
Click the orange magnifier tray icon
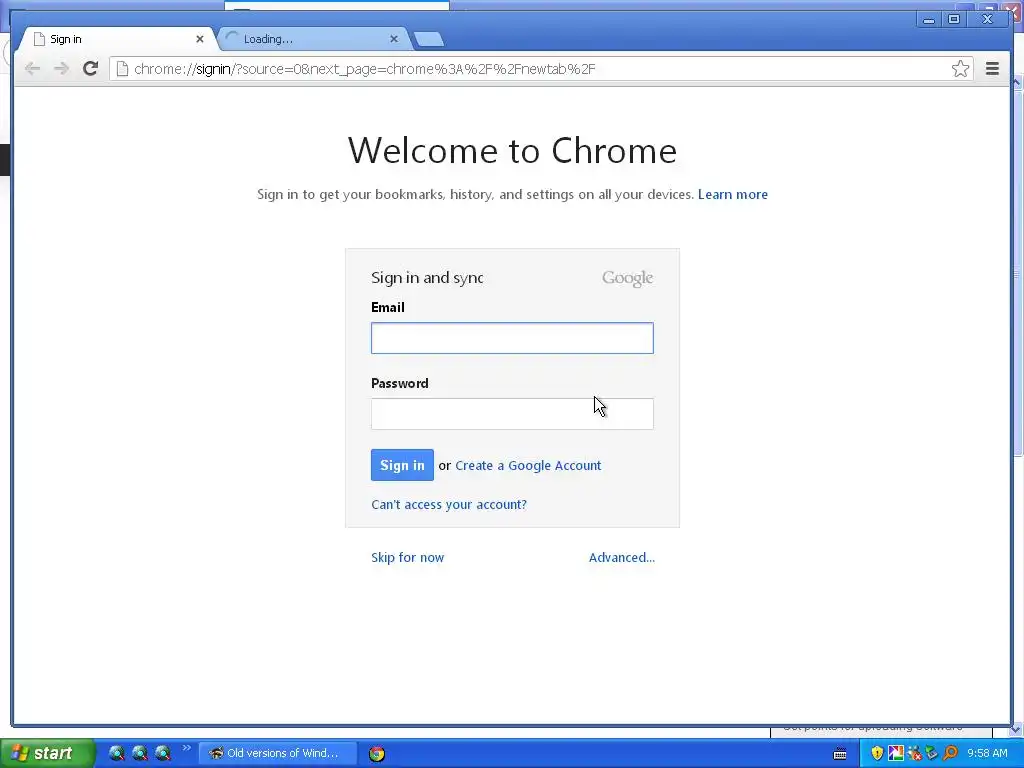coord(950,753)
